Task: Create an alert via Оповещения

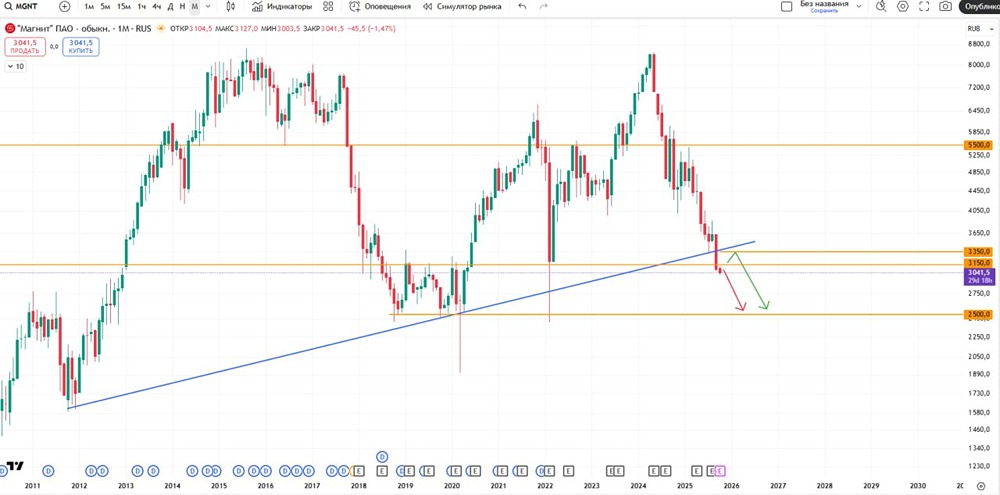Action: [380, 6]
